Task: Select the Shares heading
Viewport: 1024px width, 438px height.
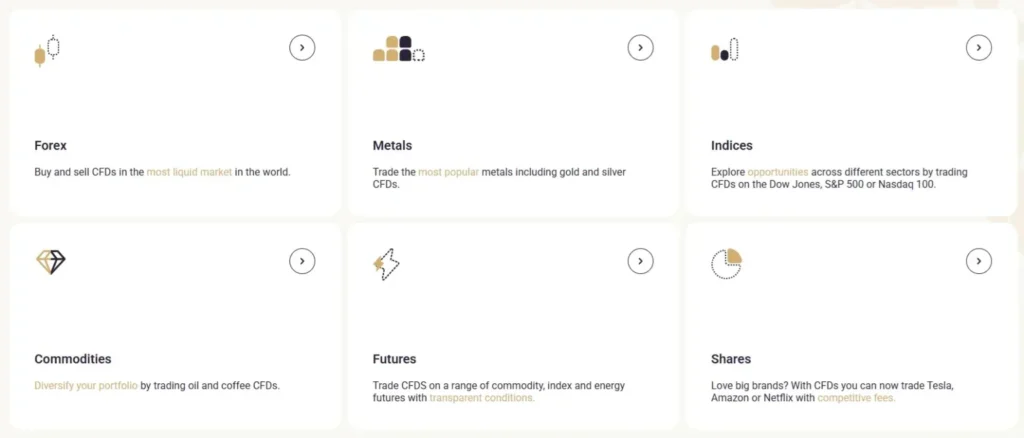Action: point(730,359)
